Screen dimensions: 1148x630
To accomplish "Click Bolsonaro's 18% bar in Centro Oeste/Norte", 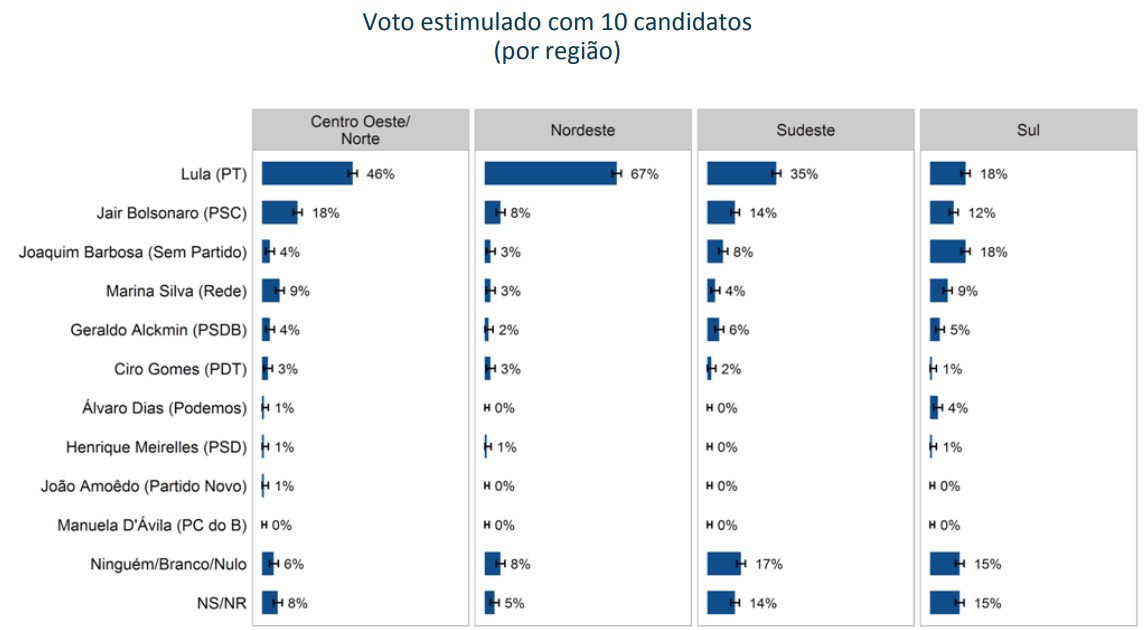I will [x=279, y=213].
